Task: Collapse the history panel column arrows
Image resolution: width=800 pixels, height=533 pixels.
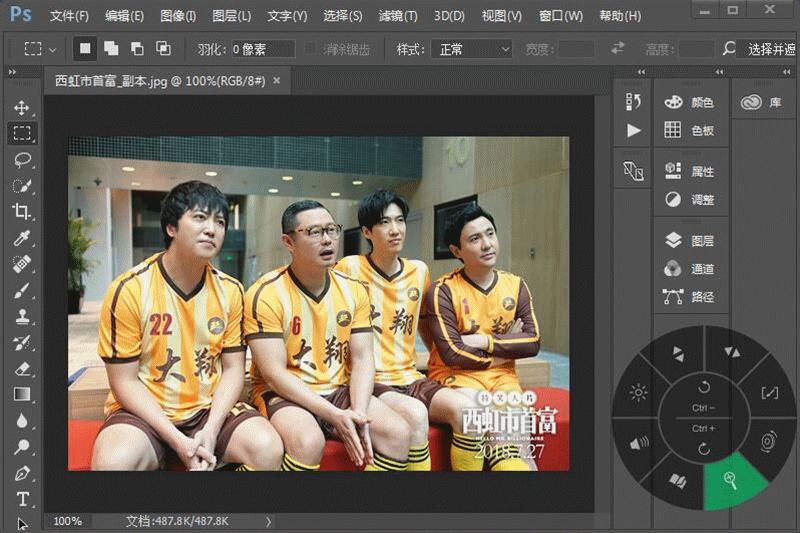Action: [x=642, y=72]
